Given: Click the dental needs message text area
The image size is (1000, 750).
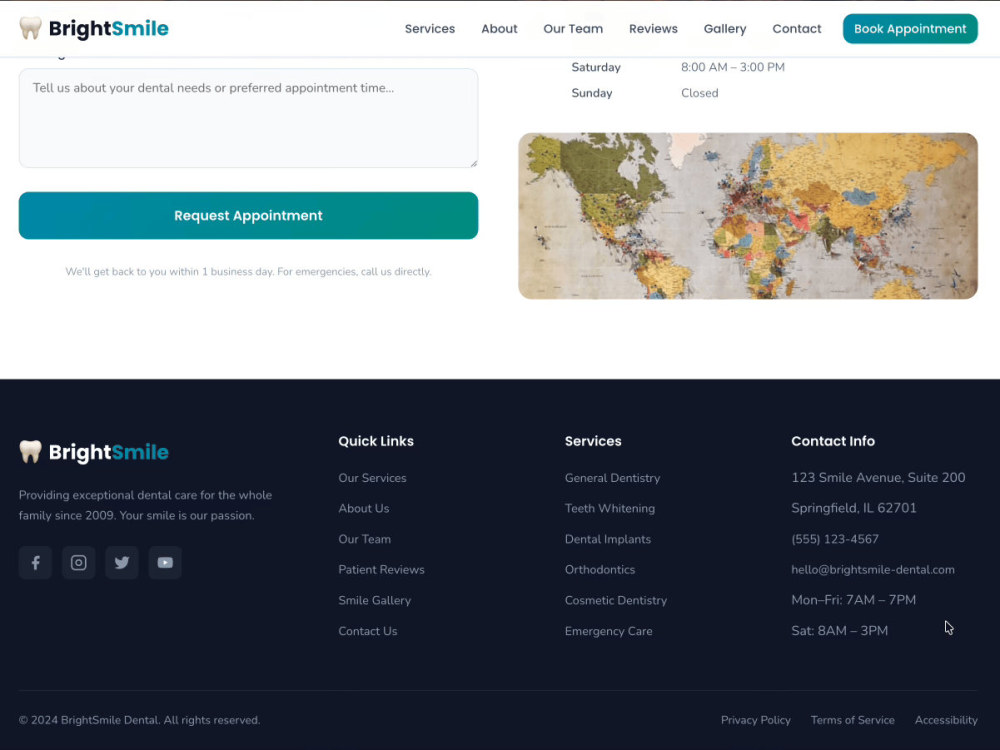Looking at the screenshot, I should tap(248, 118).
